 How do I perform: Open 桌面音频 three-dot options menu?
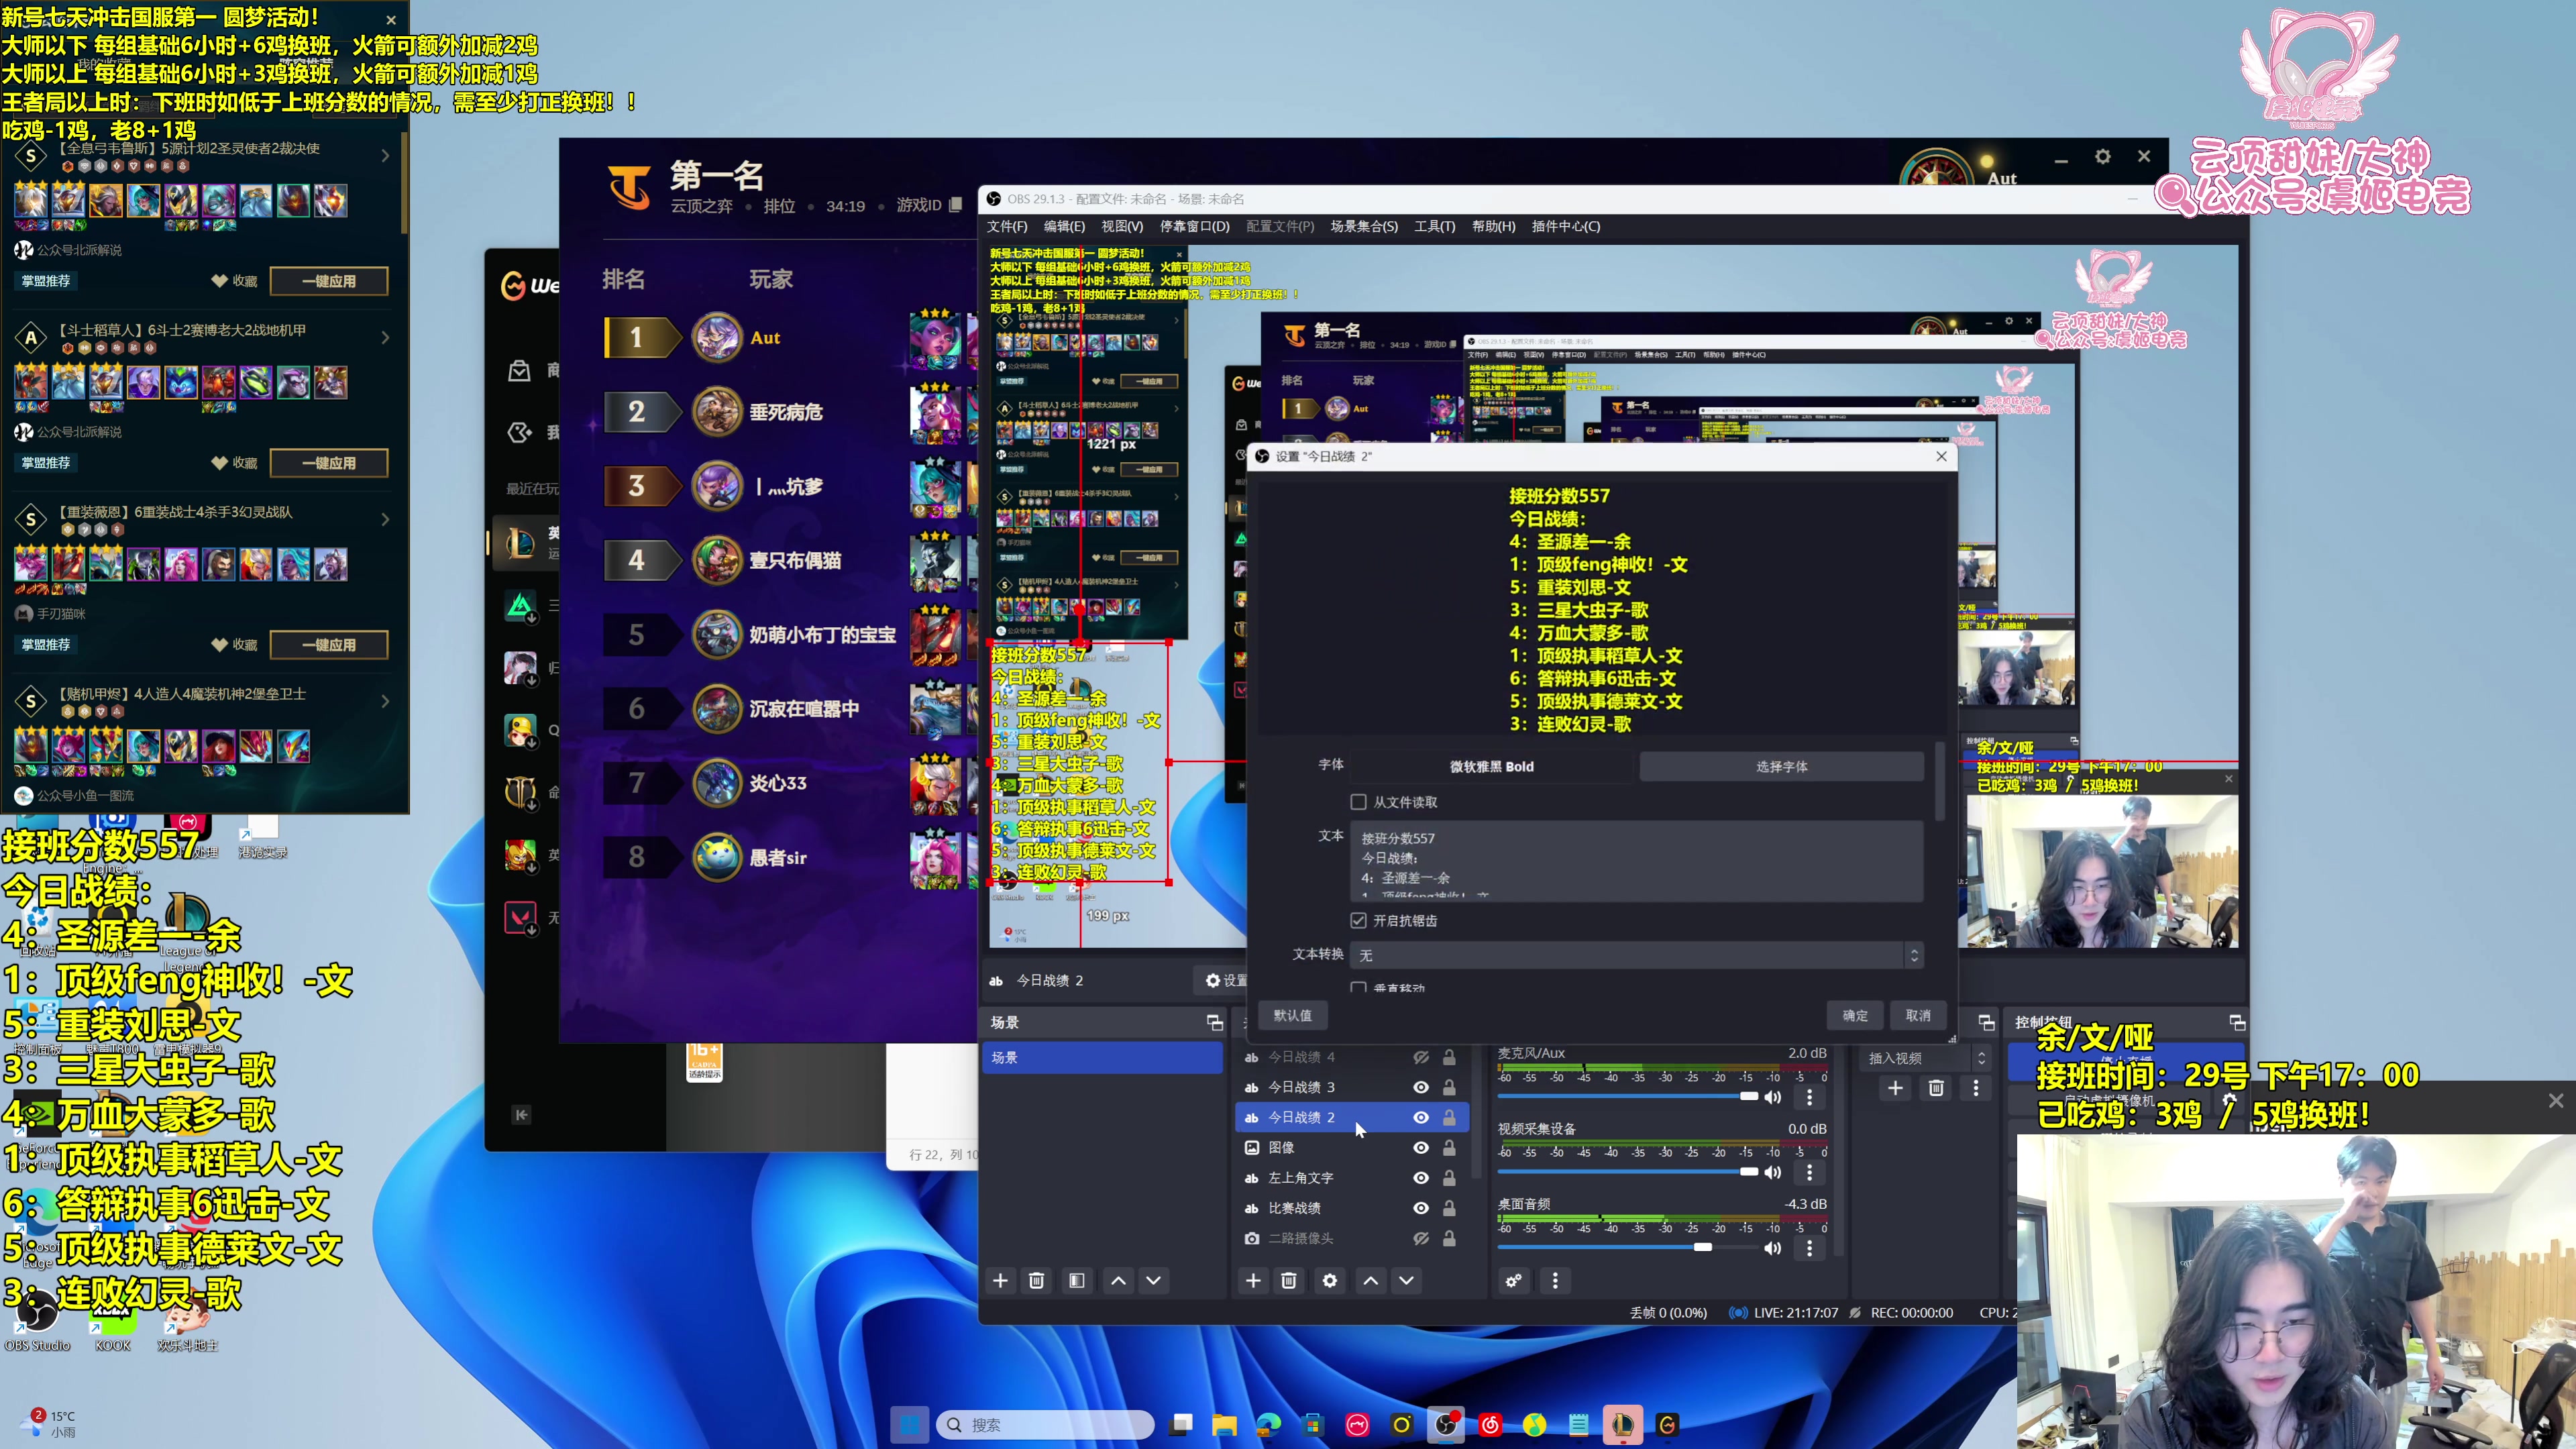point(1809,1248)
